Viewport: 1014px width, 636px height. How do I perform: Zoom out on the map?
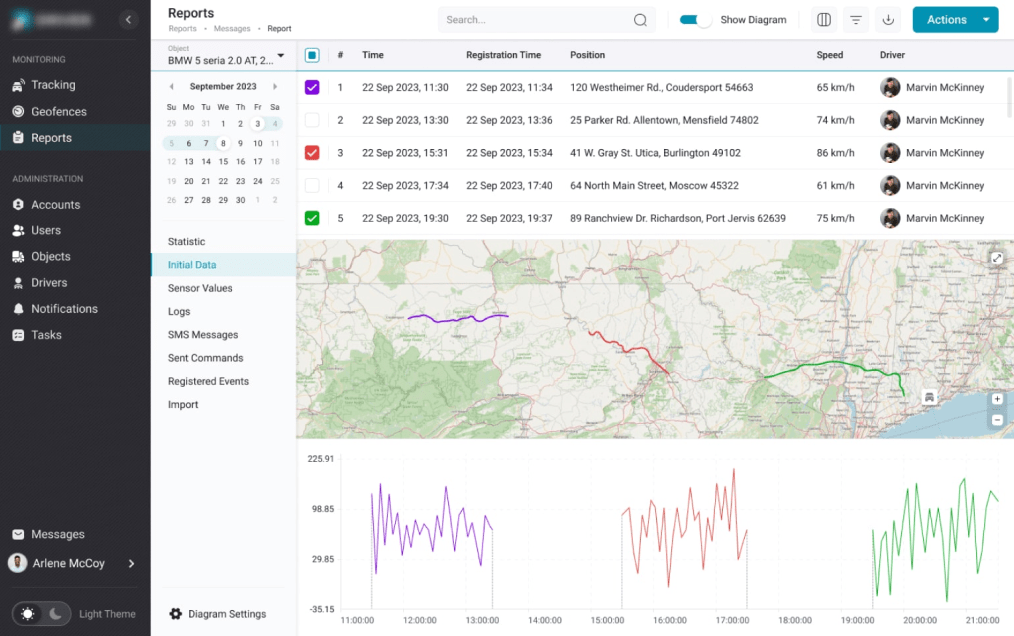tap(997, 420)
